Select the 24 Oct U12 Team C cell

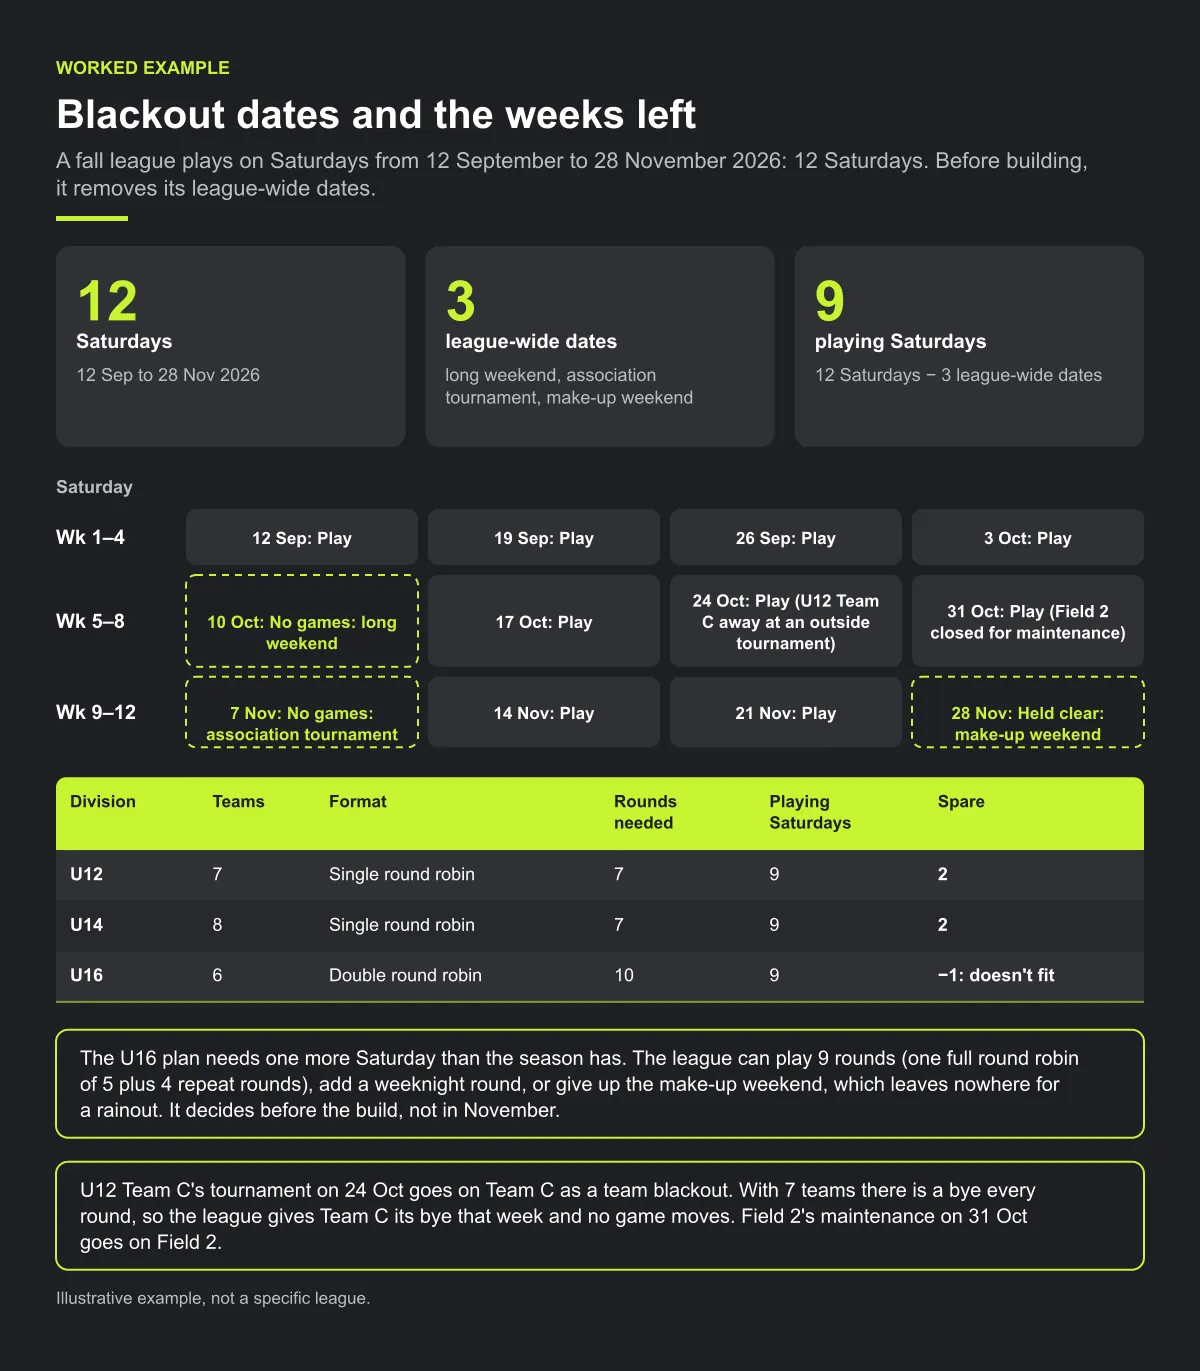[x=786, y=621]
